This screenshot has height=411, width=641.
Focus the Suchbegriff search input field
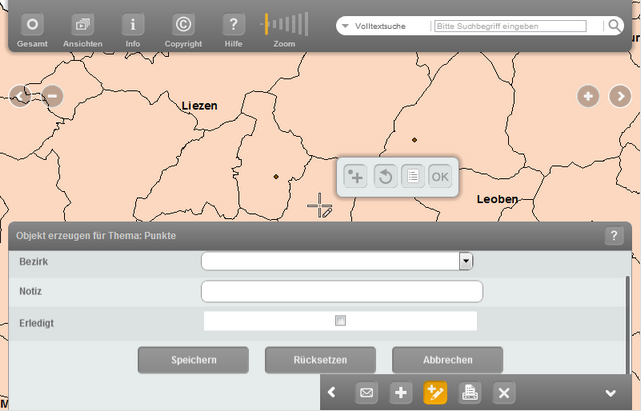[x=510, y=26]
